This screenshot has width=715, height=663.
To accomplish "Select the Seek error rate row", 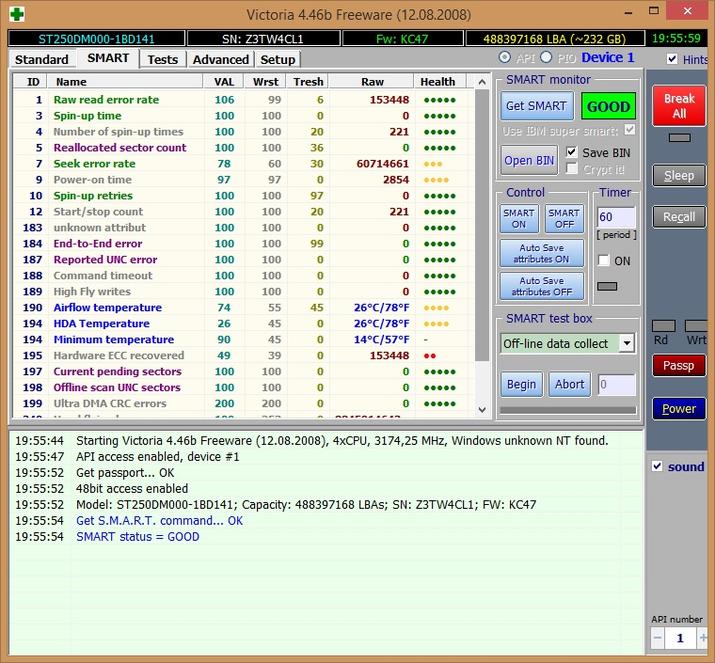I will coord(244,163).
